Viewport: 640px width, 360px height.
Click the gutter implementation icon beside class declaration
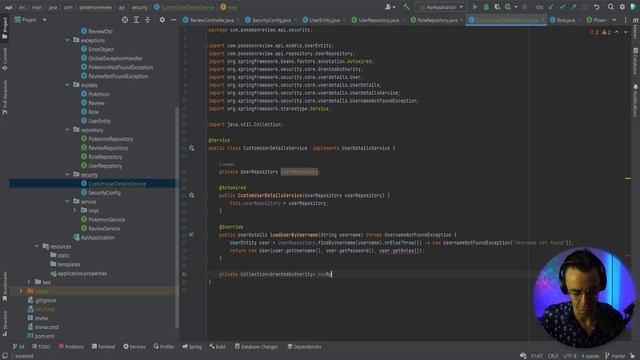pyautogui.click(x=191, y=148)
